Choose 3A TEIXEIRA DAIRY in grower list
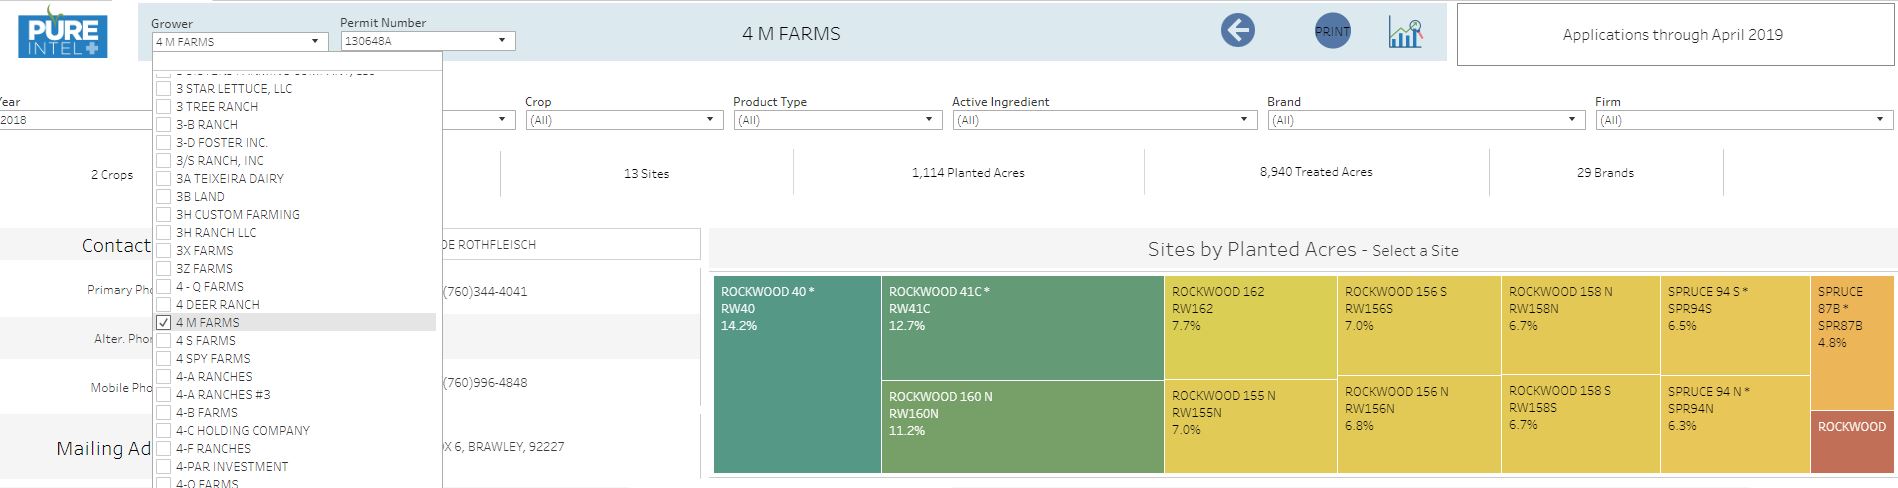The width and height of the screenshot is (1898, 488). tap(230, 179)
